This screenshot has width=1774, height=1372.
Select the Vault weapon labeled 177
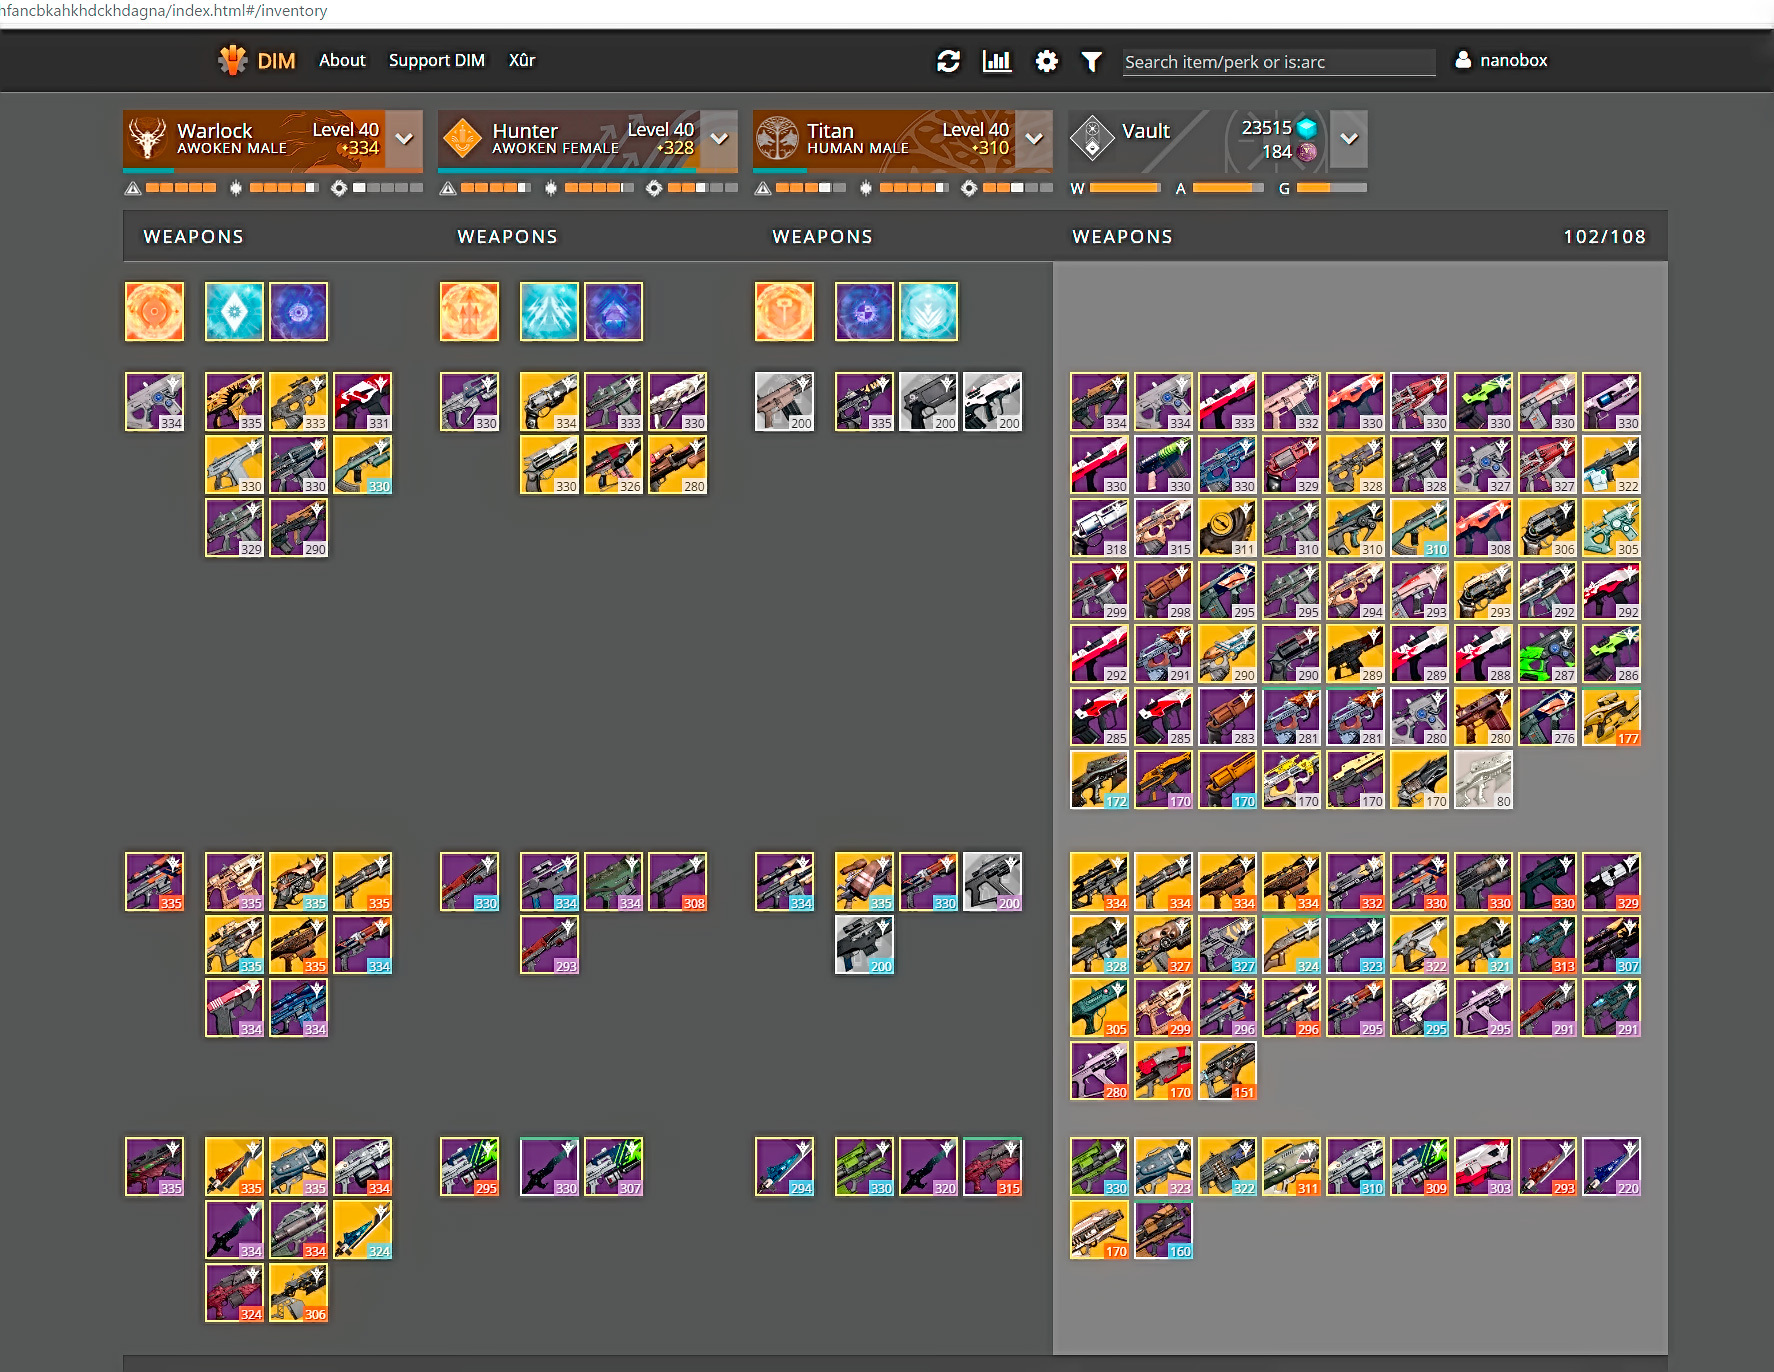point(1611,717)
